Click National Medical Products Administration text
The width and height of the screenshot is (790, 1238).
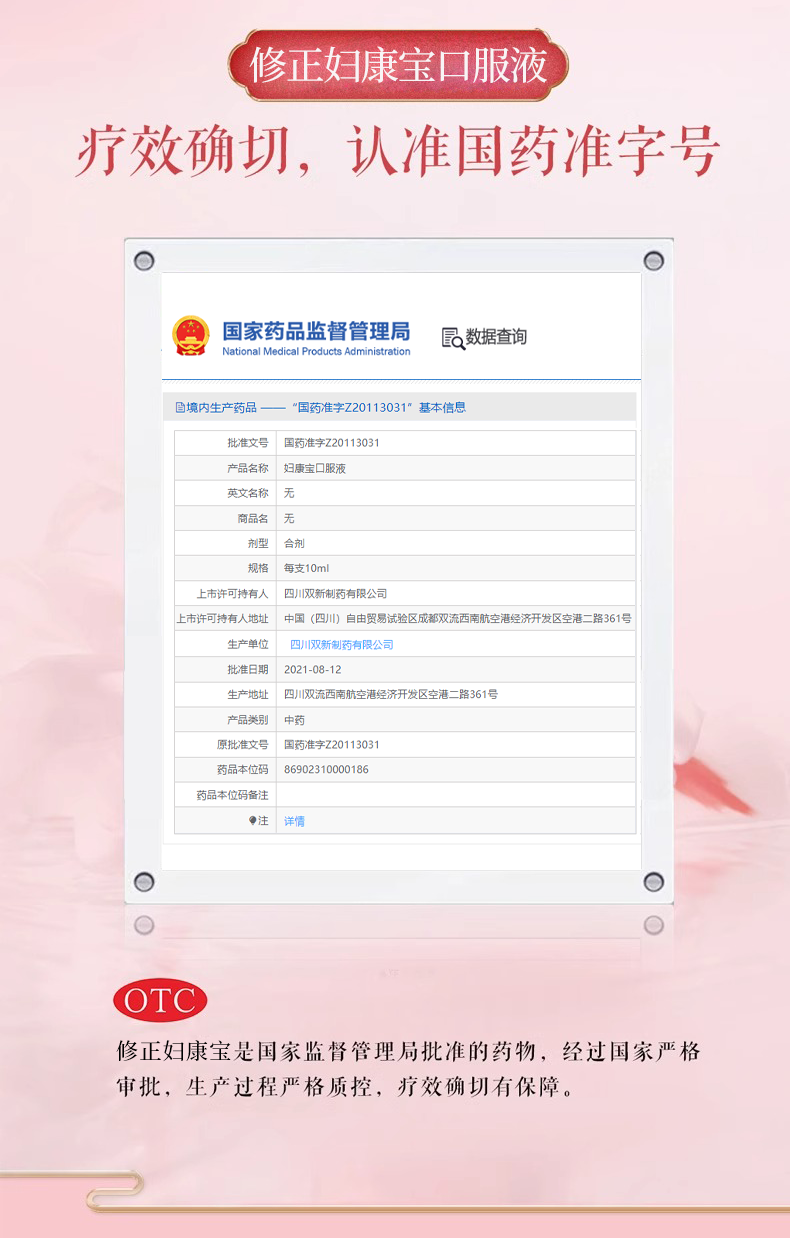click(x=316, y=351)
